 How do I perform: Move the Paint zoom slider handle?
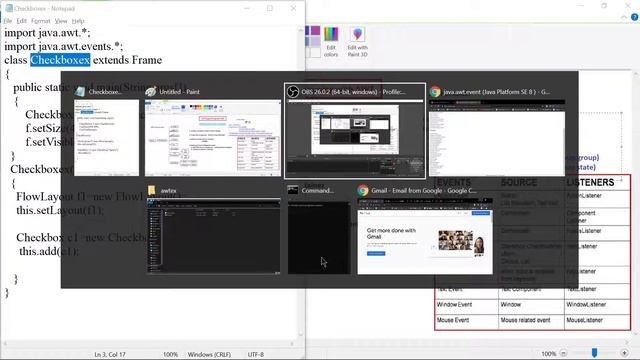tap(594, 353)
